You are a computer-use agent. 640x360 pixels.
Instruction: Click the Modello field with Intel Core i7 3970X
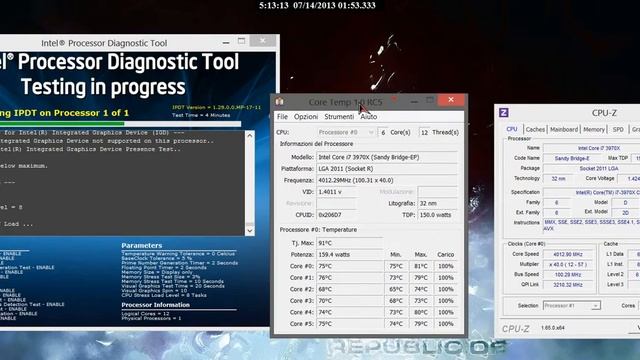pos(387,157)
